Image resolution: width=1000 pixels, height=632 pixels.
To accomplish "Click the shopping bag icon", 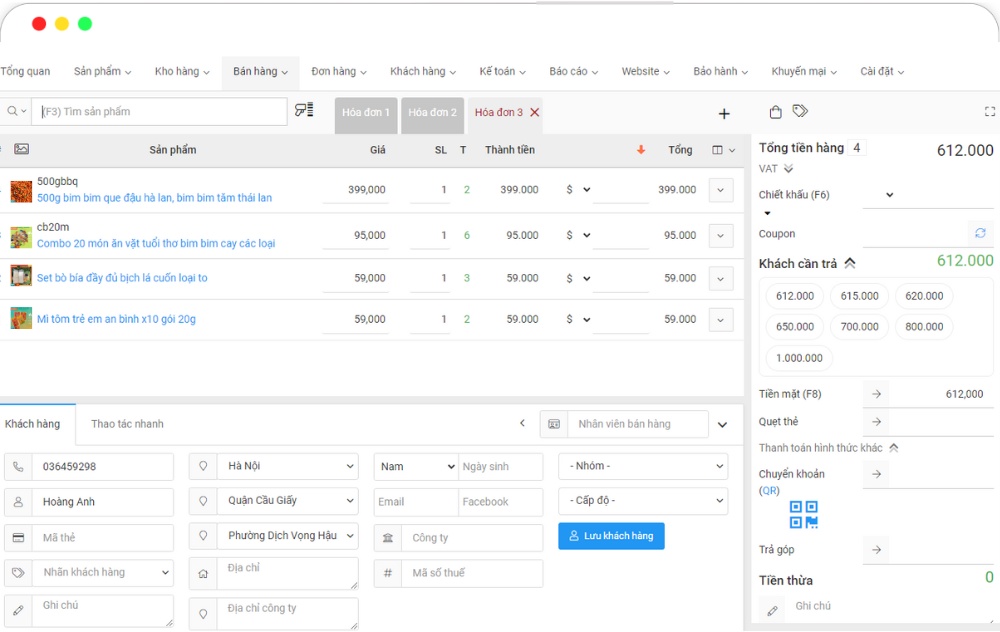I will tap(775, 112).
